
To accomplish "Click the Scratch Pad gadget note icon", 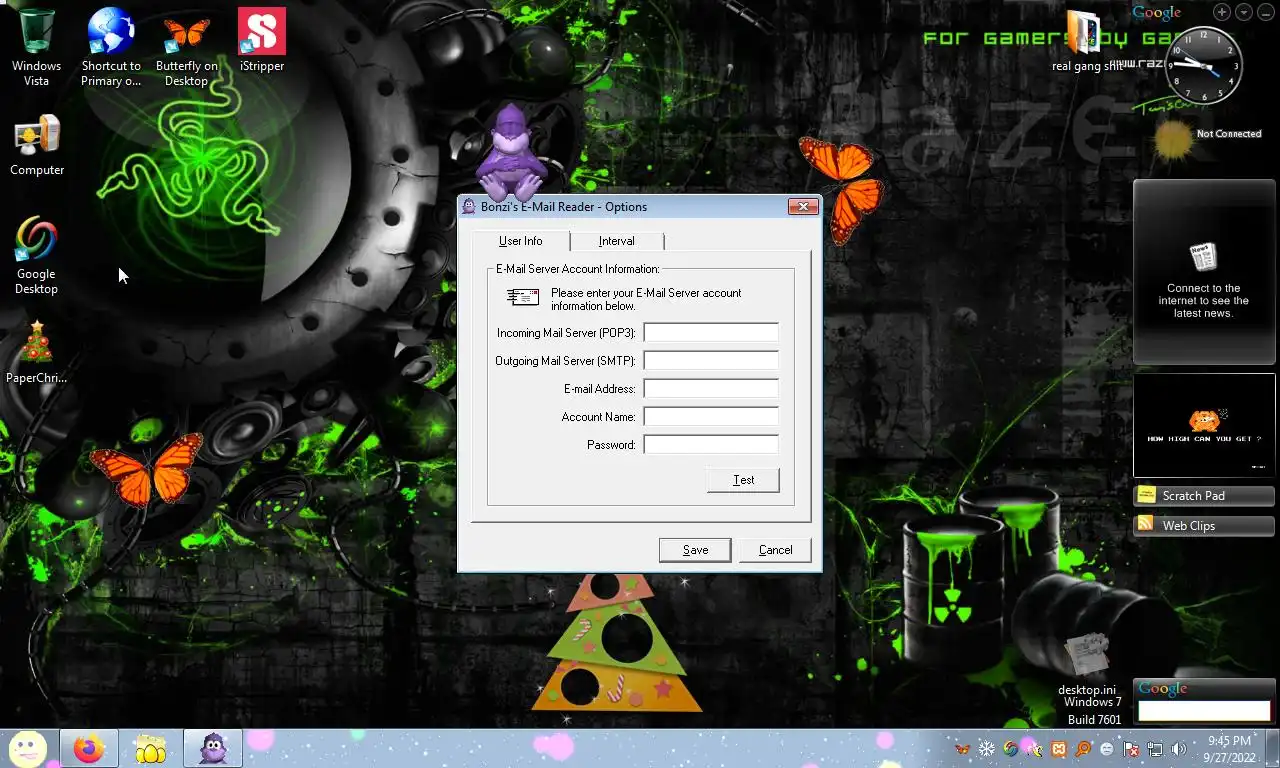I will [1147, 495].
